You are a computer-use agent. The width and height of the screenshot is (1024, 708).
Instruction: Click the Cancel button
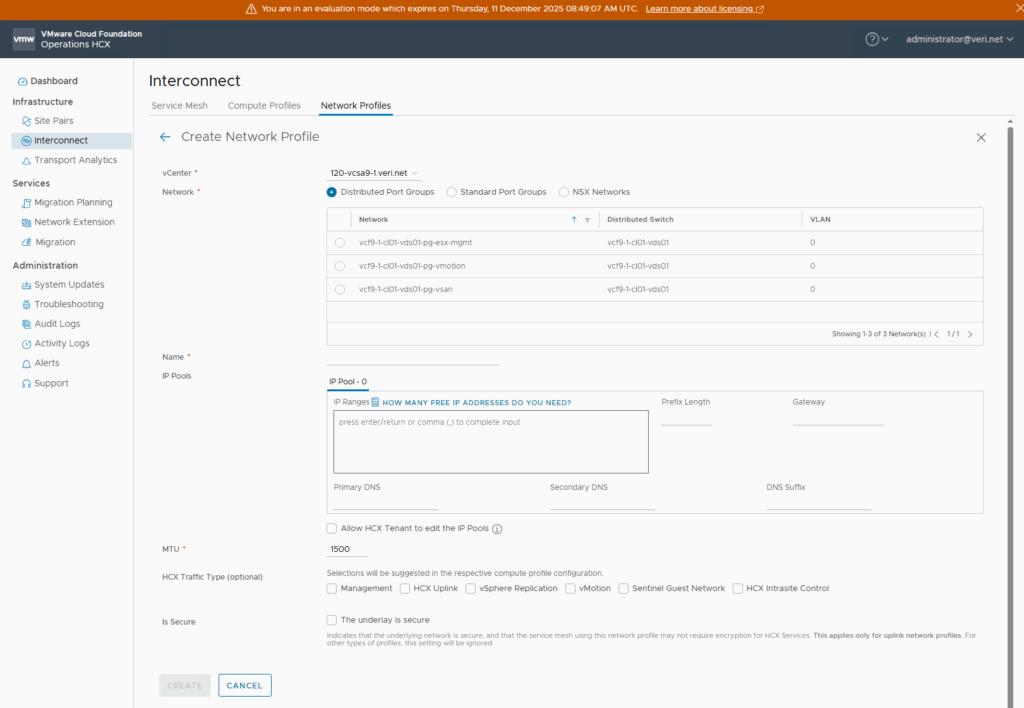pyautogui.click(x=245, y=685)
